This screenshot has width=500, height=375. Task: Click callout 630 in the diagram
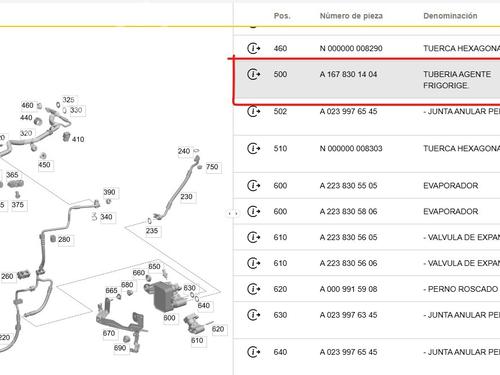coord(189,288)
